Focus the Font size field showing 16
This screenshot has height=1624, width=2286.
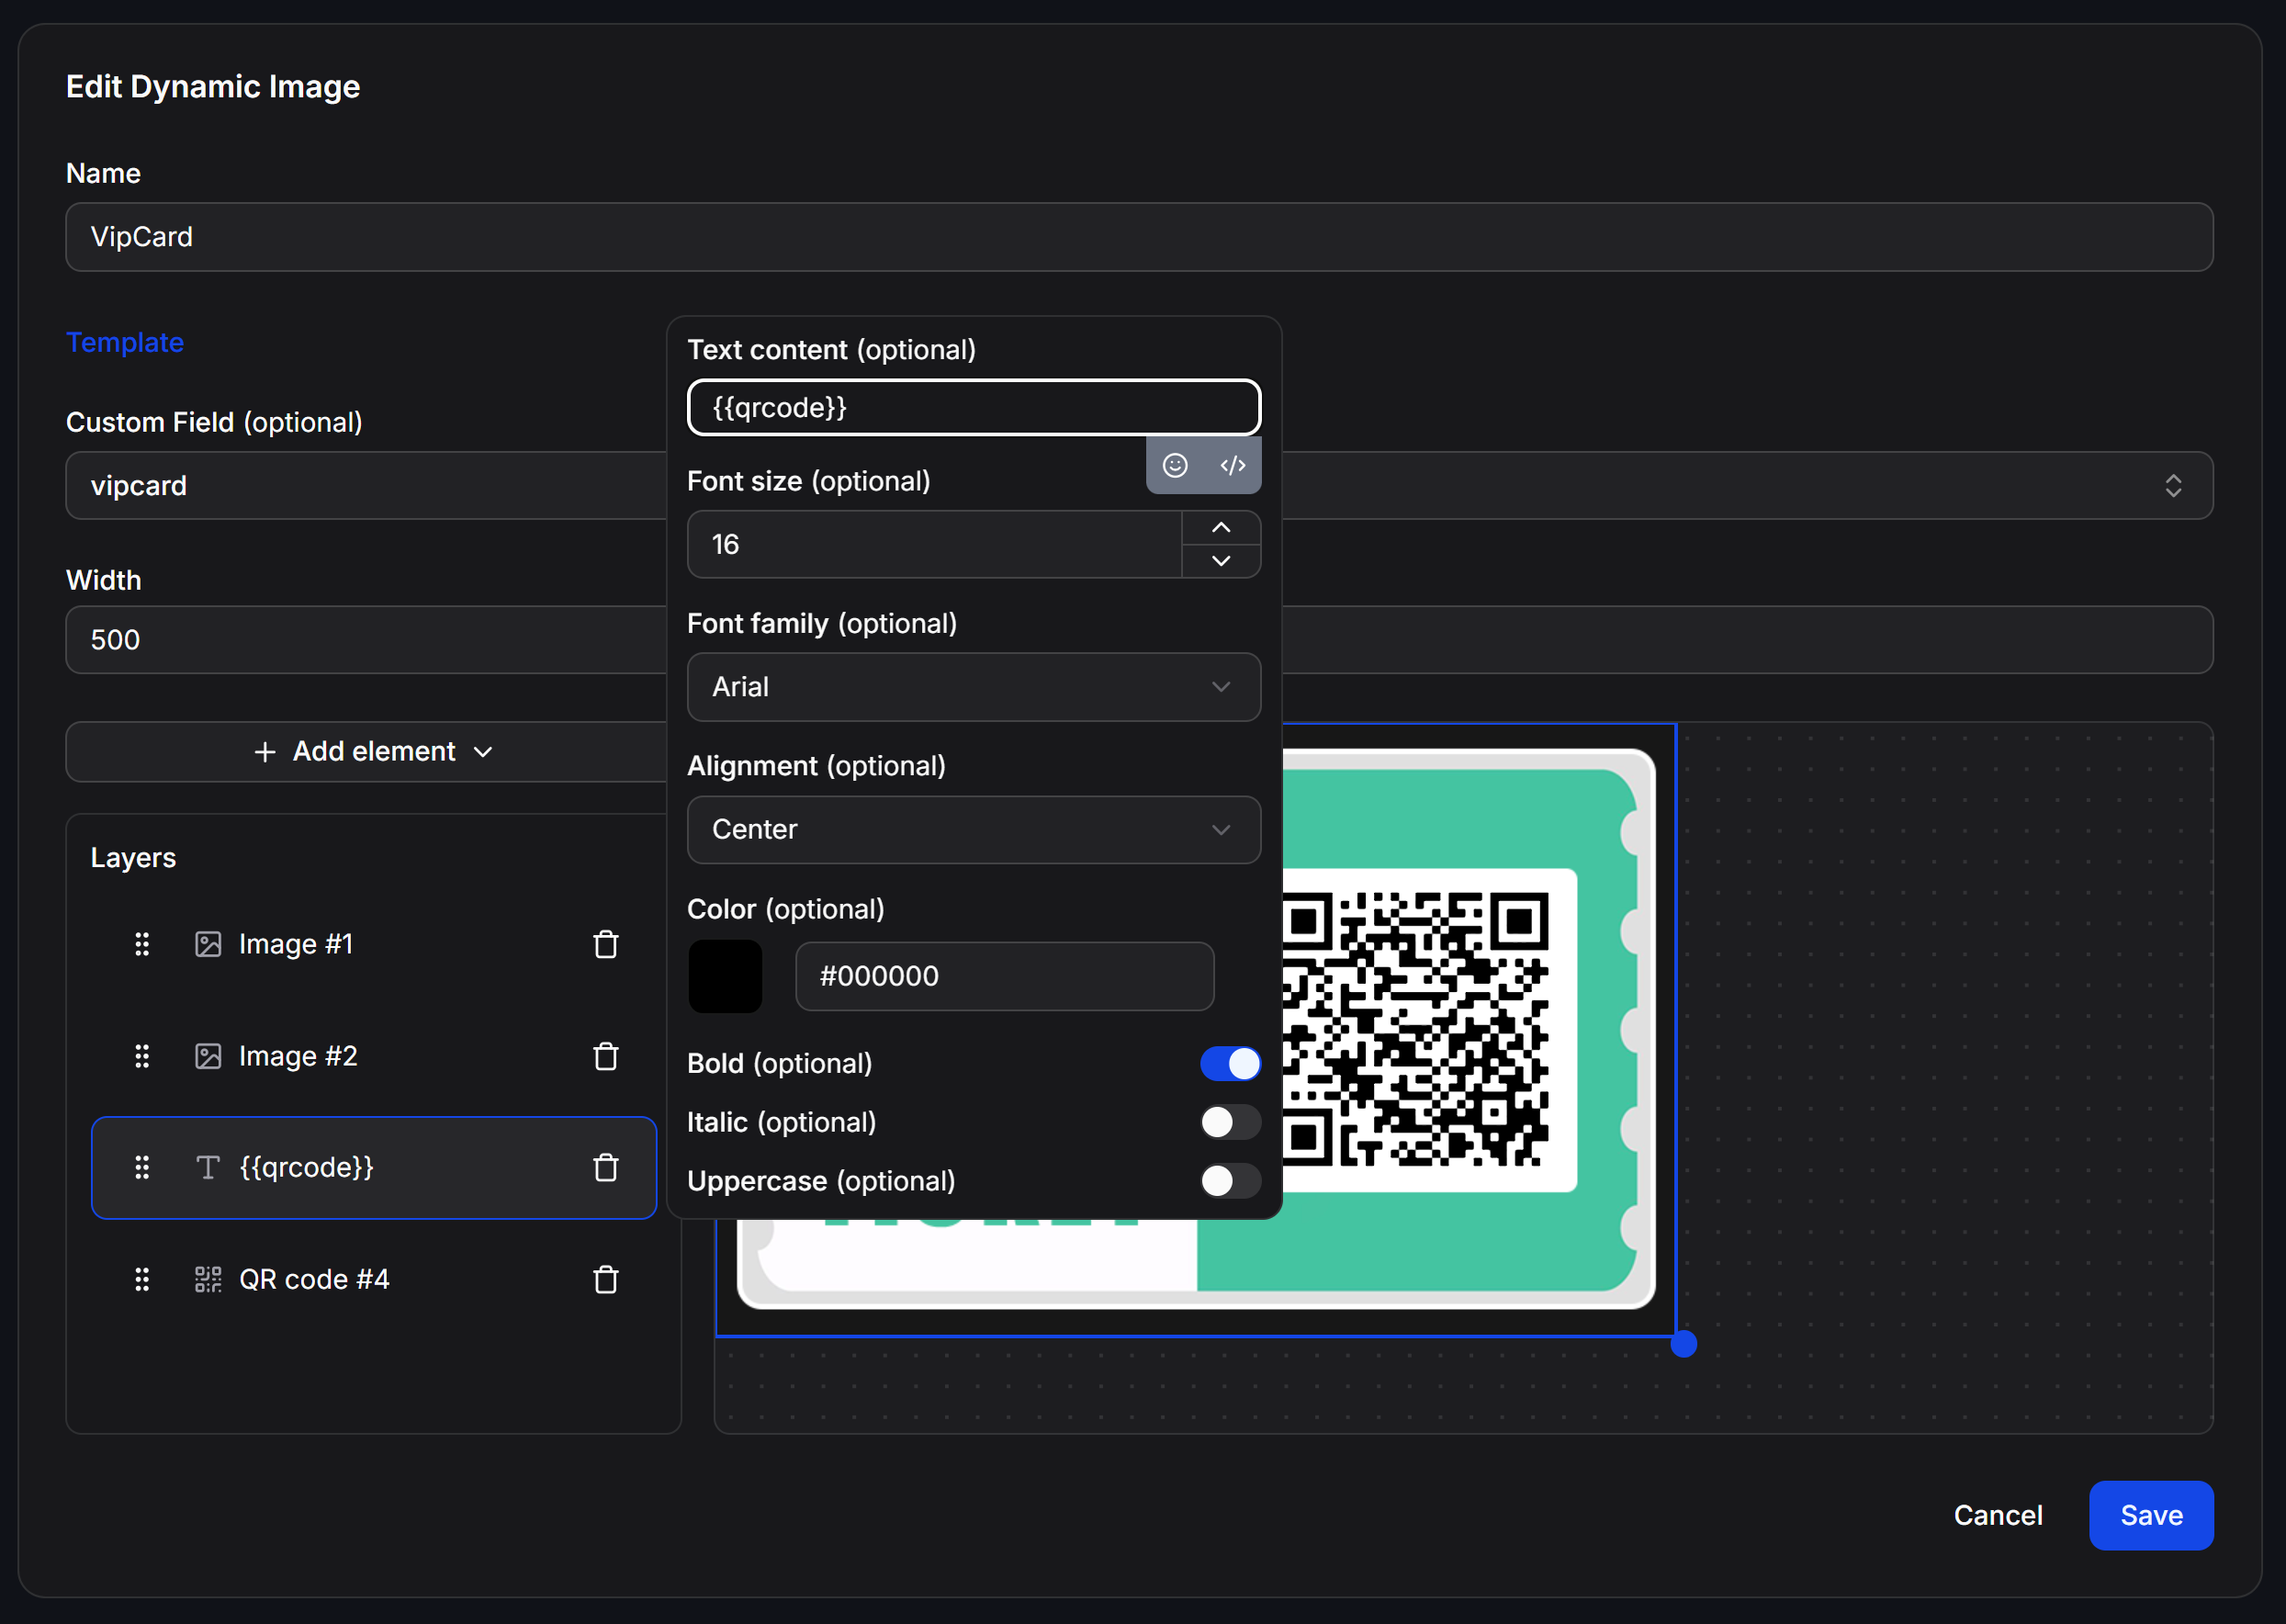tap(935, 544)
